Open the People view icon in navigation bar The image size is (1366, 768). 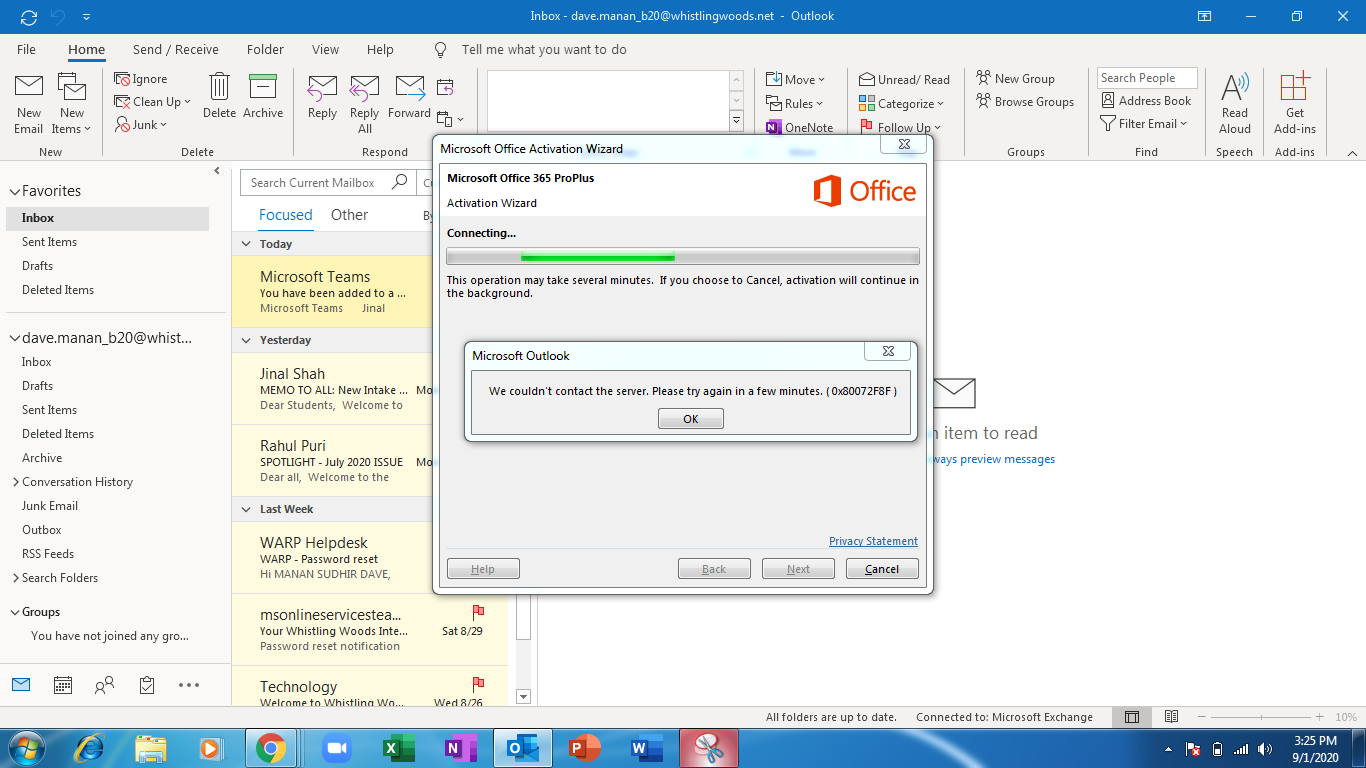(x=104, y=685)
